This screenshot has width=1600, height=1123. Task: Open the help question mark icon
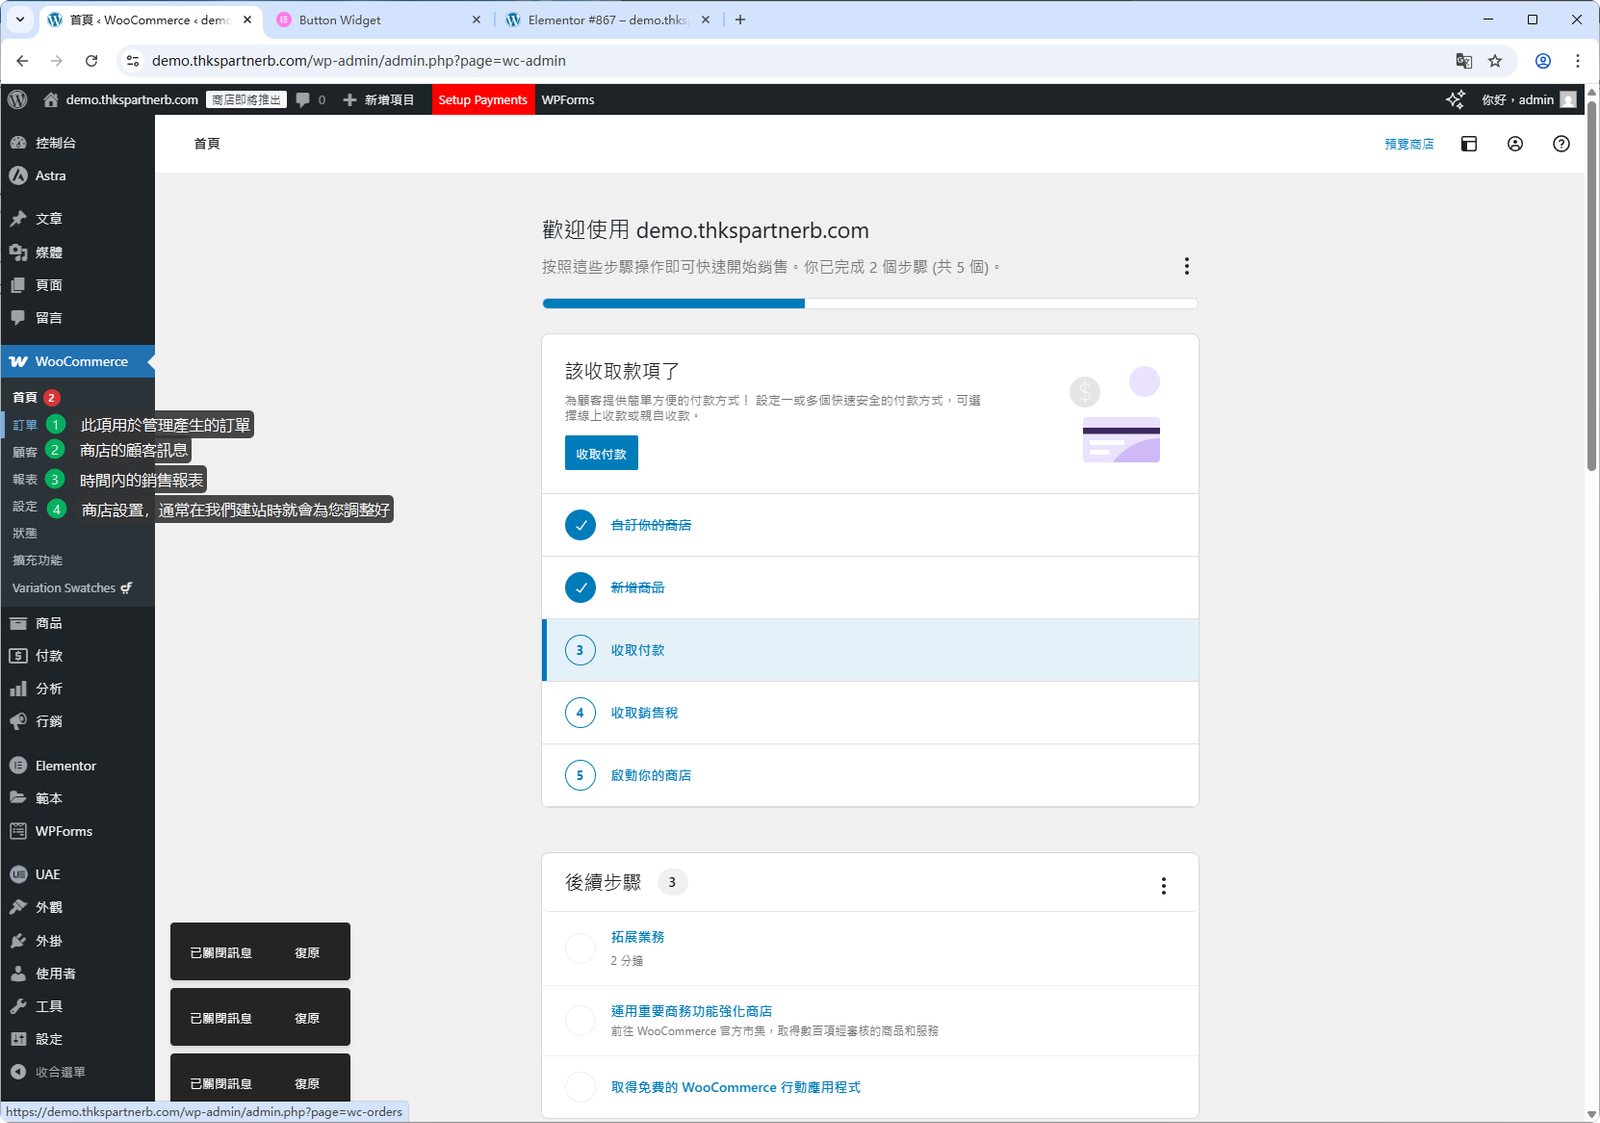(x=1561, y=144)
